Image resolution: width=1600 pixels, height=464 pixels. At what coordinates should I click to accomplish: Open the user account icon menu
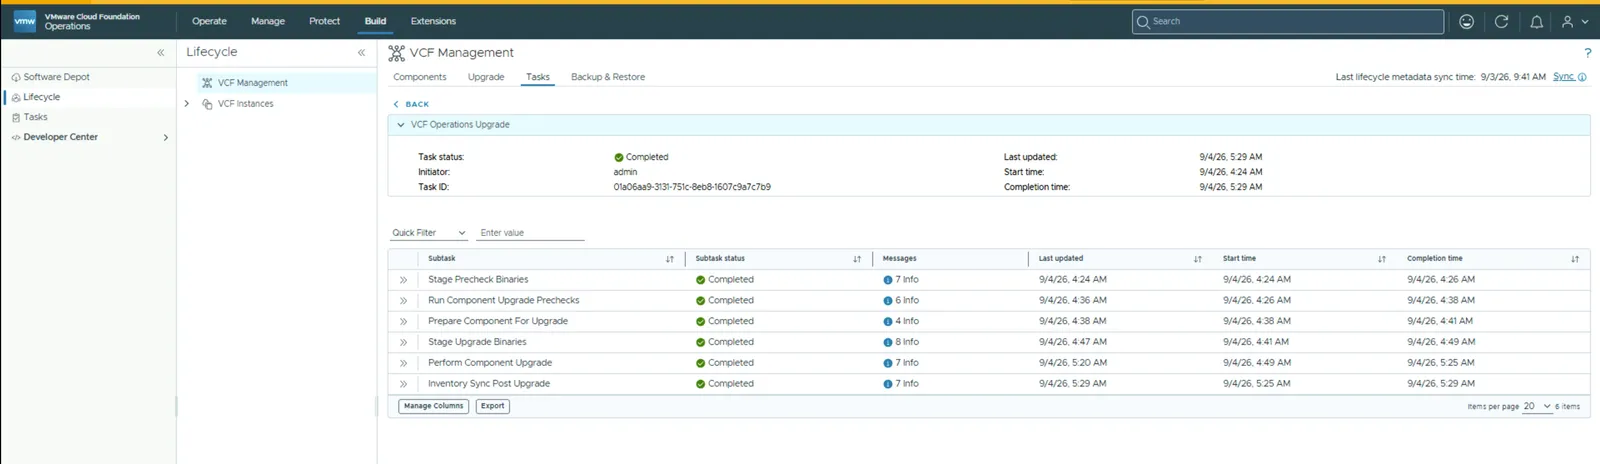coord(1575,21)
